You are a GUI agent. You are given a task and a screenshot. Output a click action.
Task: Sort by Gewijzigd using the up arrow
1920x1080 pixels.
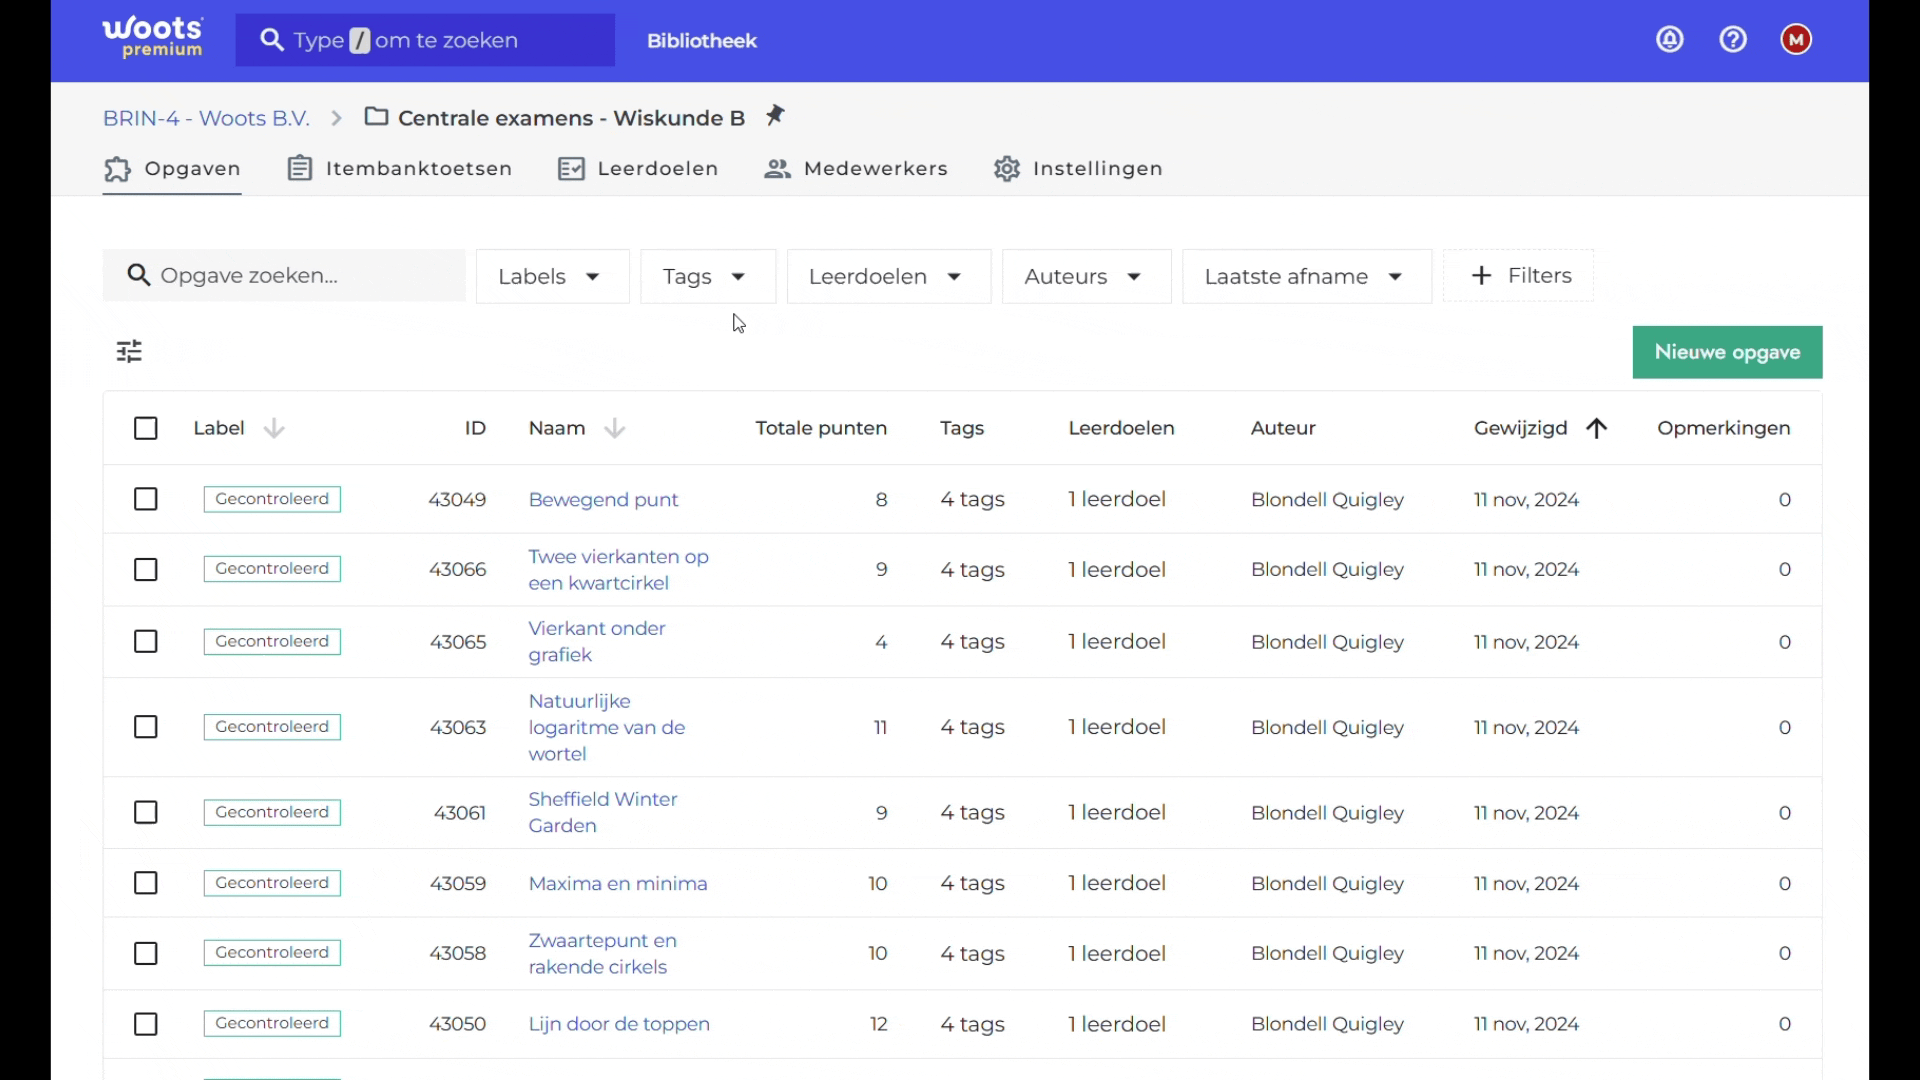1597,429
